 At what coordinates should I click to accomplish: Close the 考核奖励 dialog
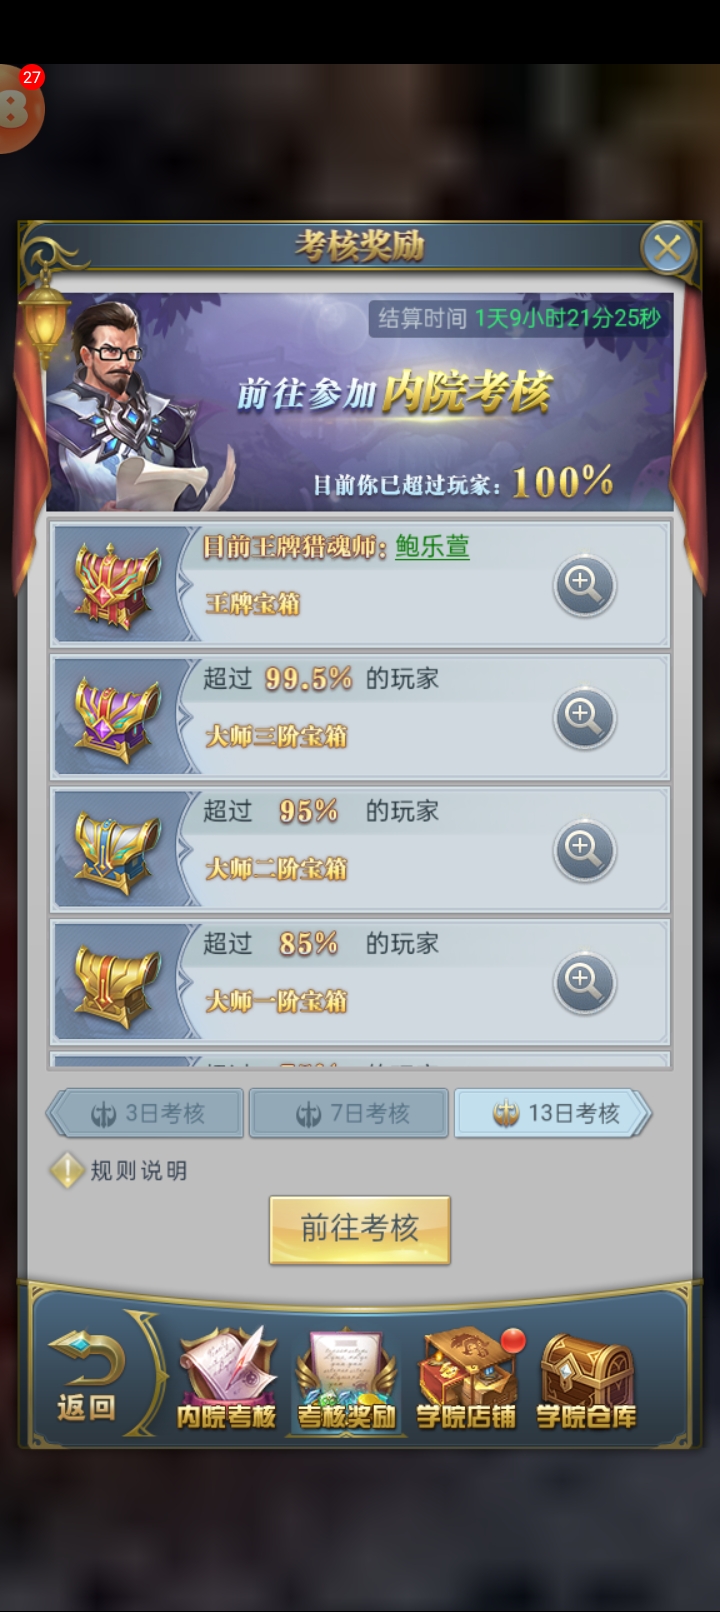(667, 247)
